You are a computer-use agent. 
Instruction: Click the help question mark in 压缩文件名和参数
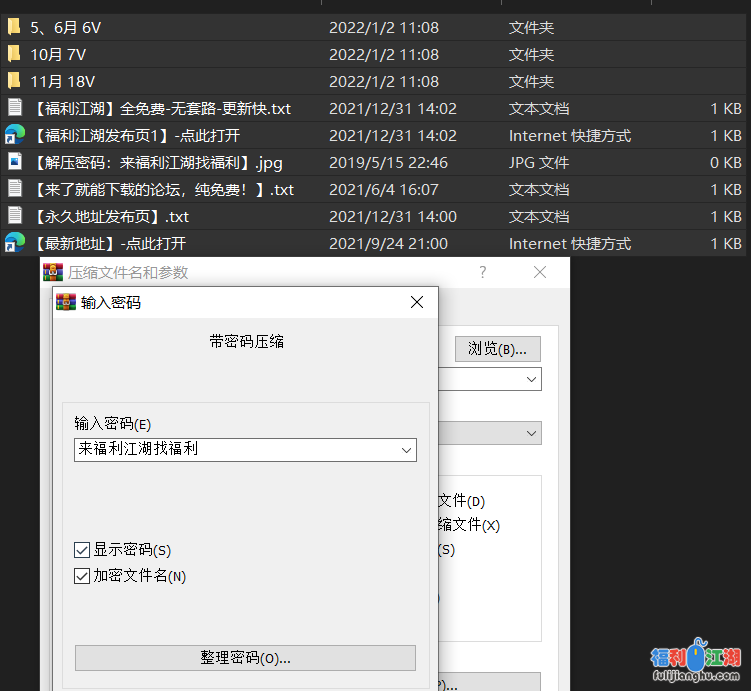click(x=483, y=272)
